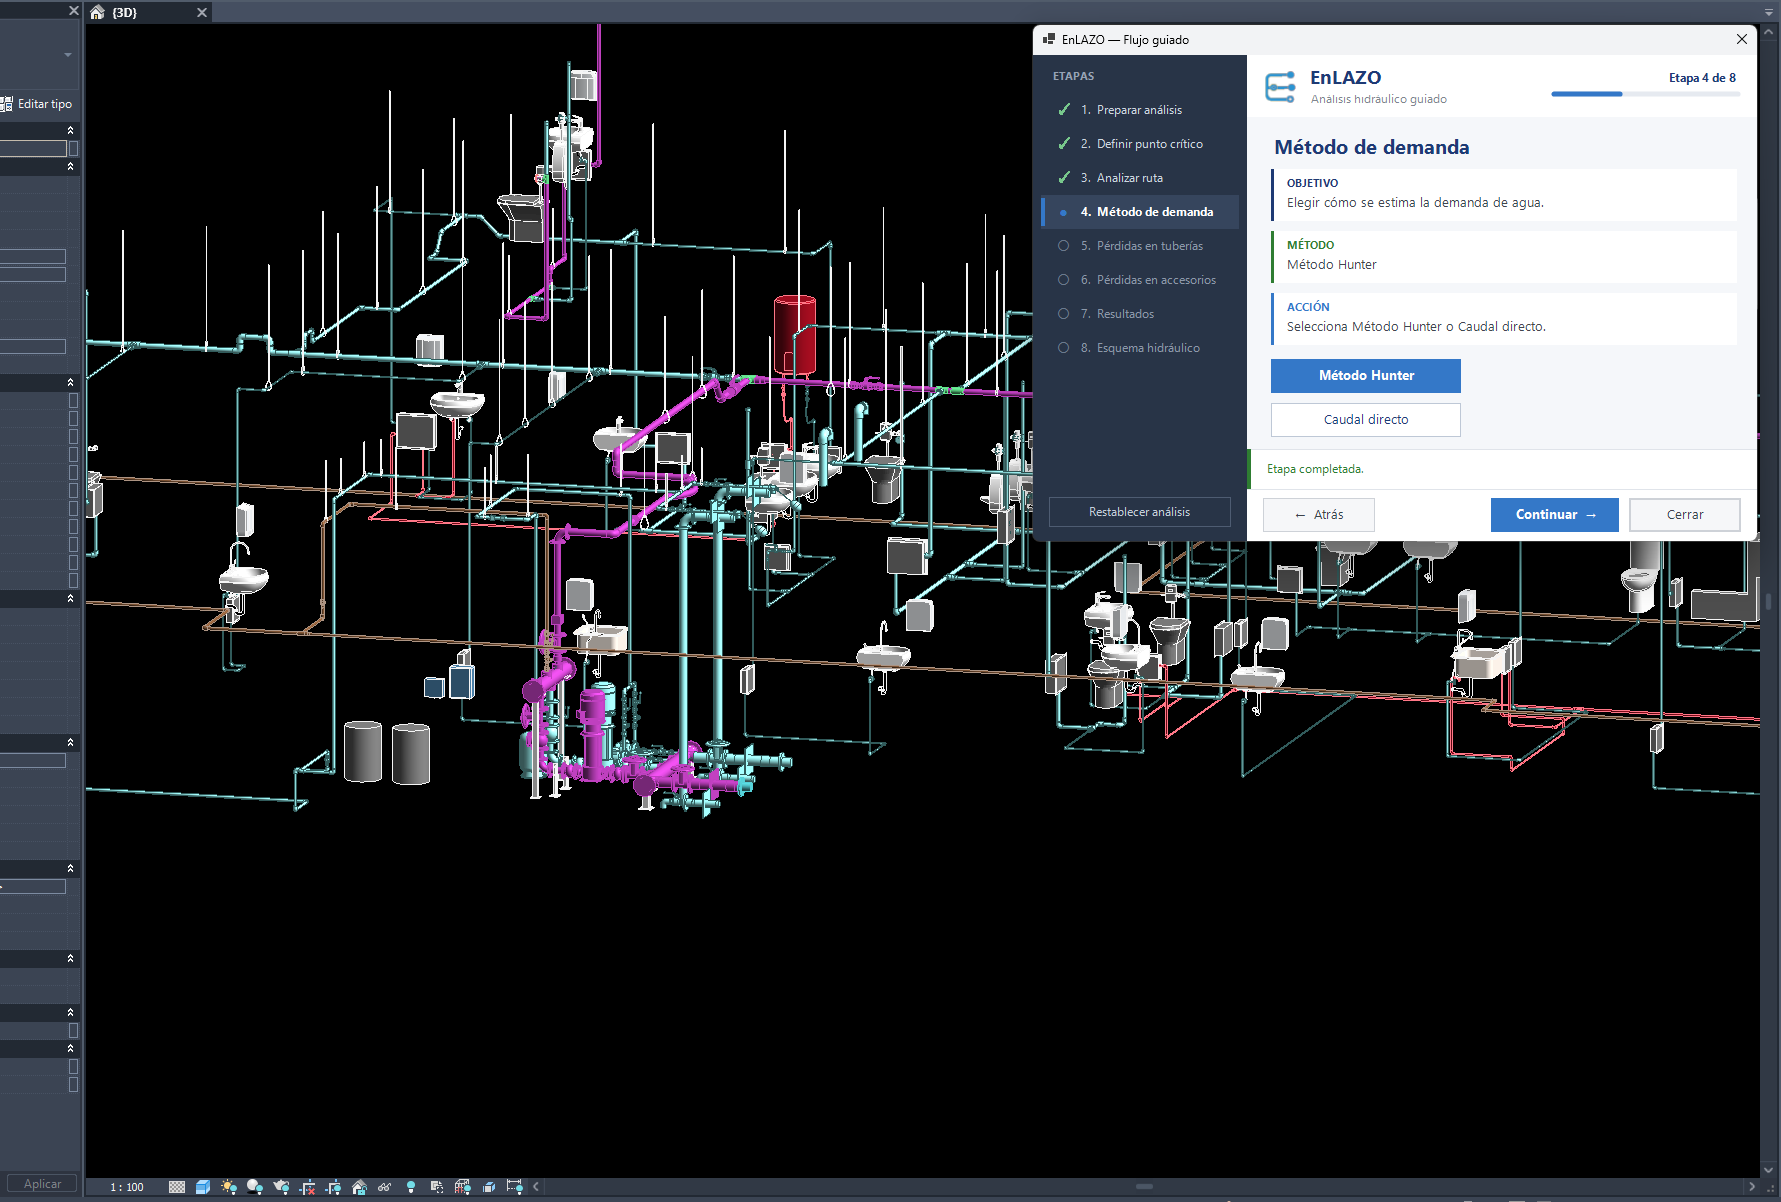1781x1202 pixels.
Task: Open the type selector dropdown arrow
Action: [68, 55]
